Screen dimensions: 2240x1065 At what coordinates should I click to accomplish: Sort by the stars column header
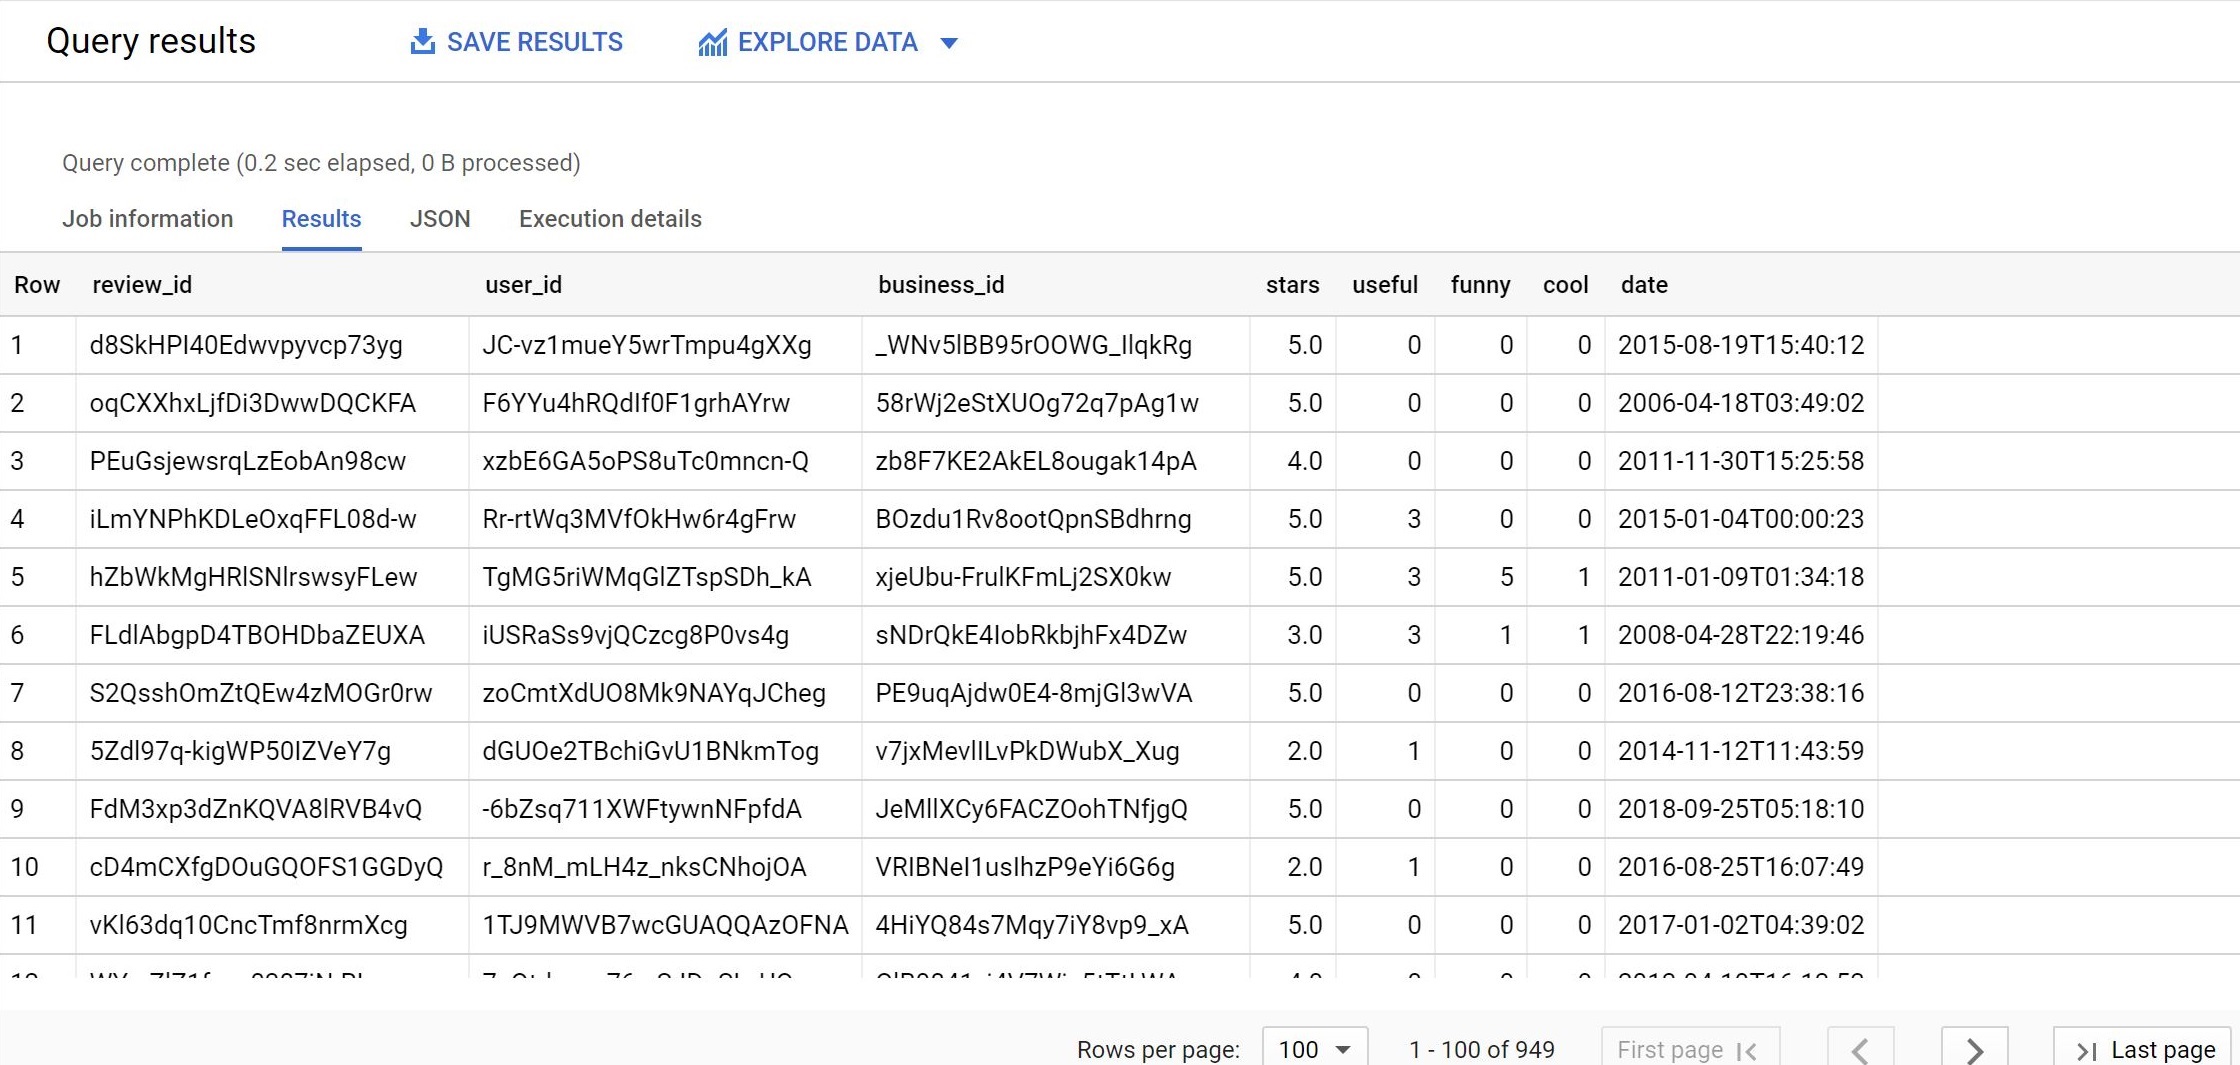1292,284
